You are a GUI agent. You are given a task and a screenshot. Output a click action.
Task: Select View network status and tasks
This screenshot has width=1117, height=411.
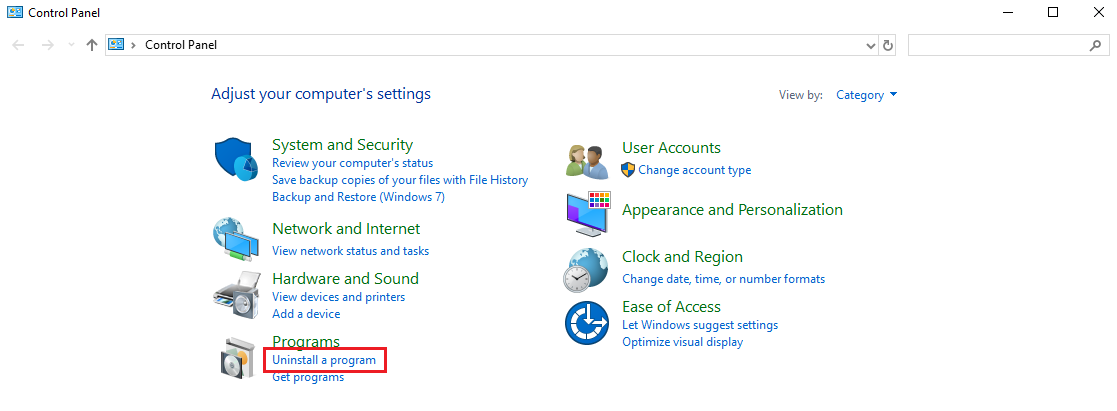tap(350, 251)
